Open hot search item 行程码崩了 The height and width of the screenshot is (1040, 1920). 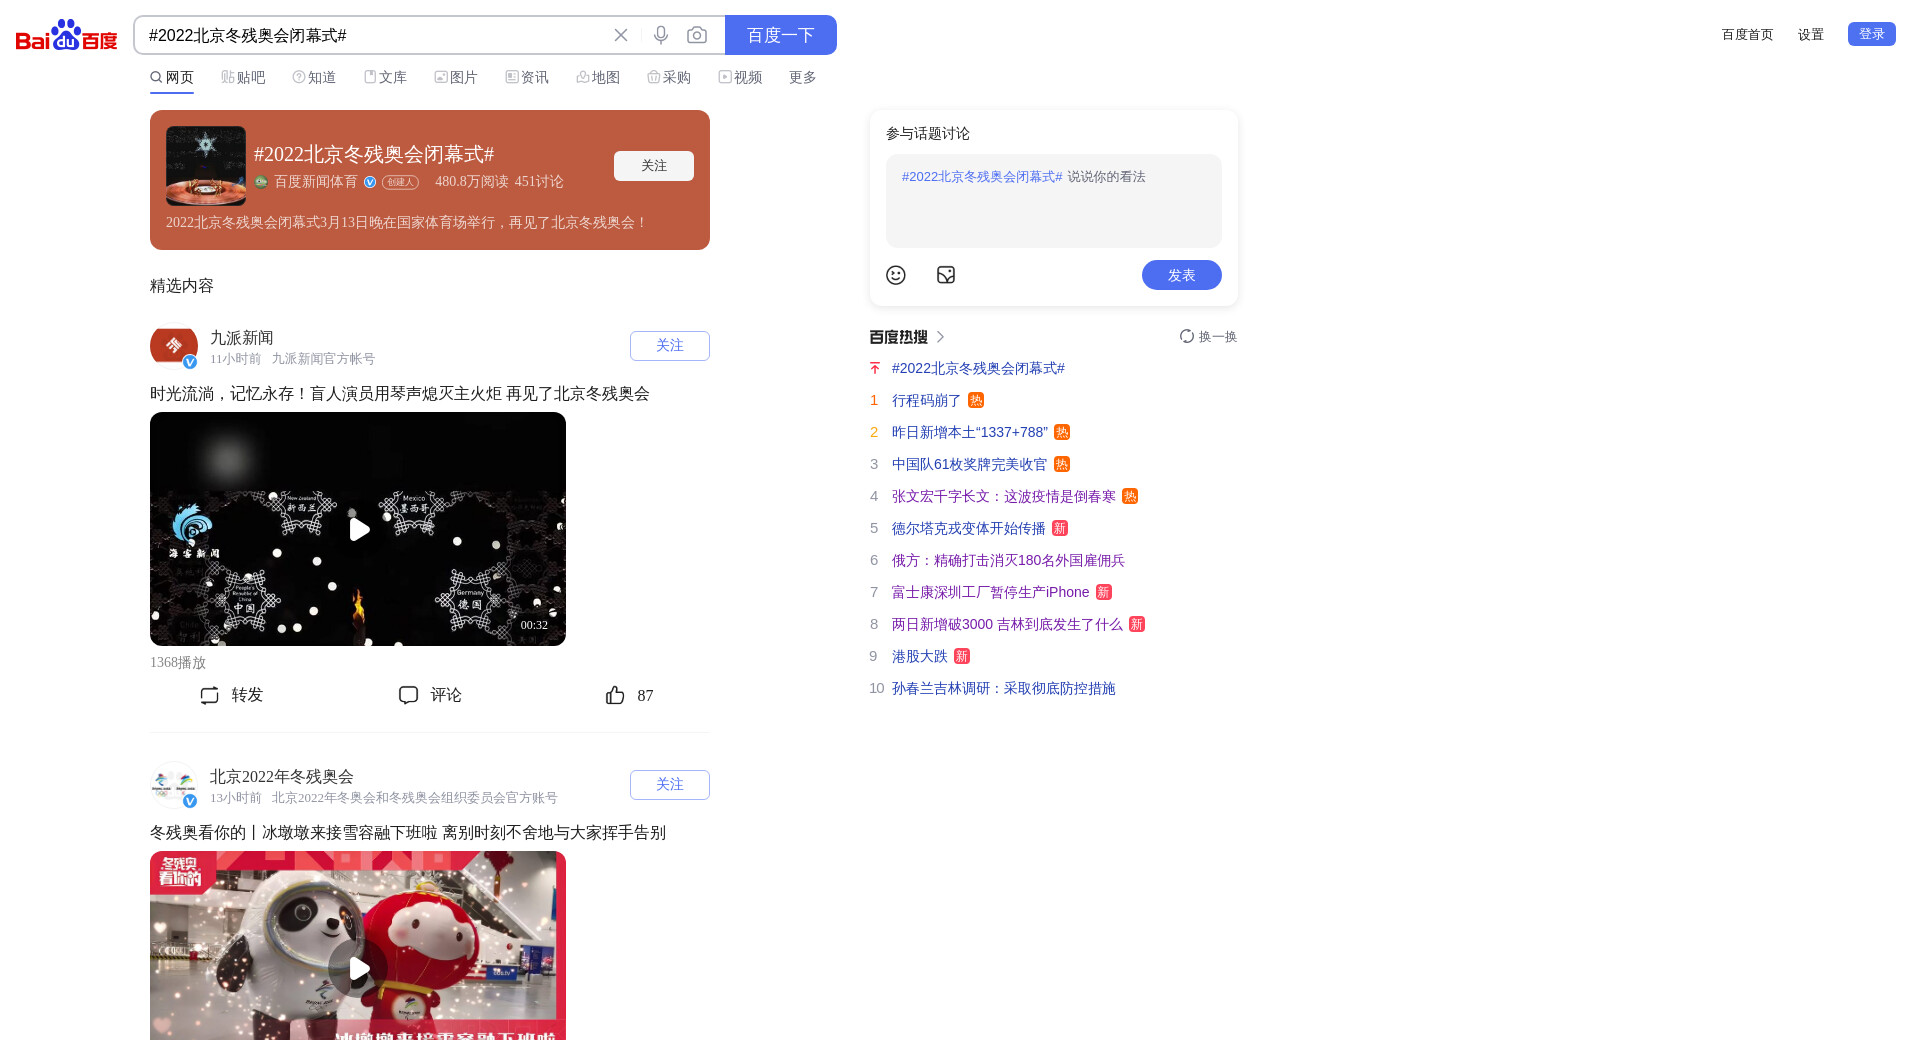926,400
